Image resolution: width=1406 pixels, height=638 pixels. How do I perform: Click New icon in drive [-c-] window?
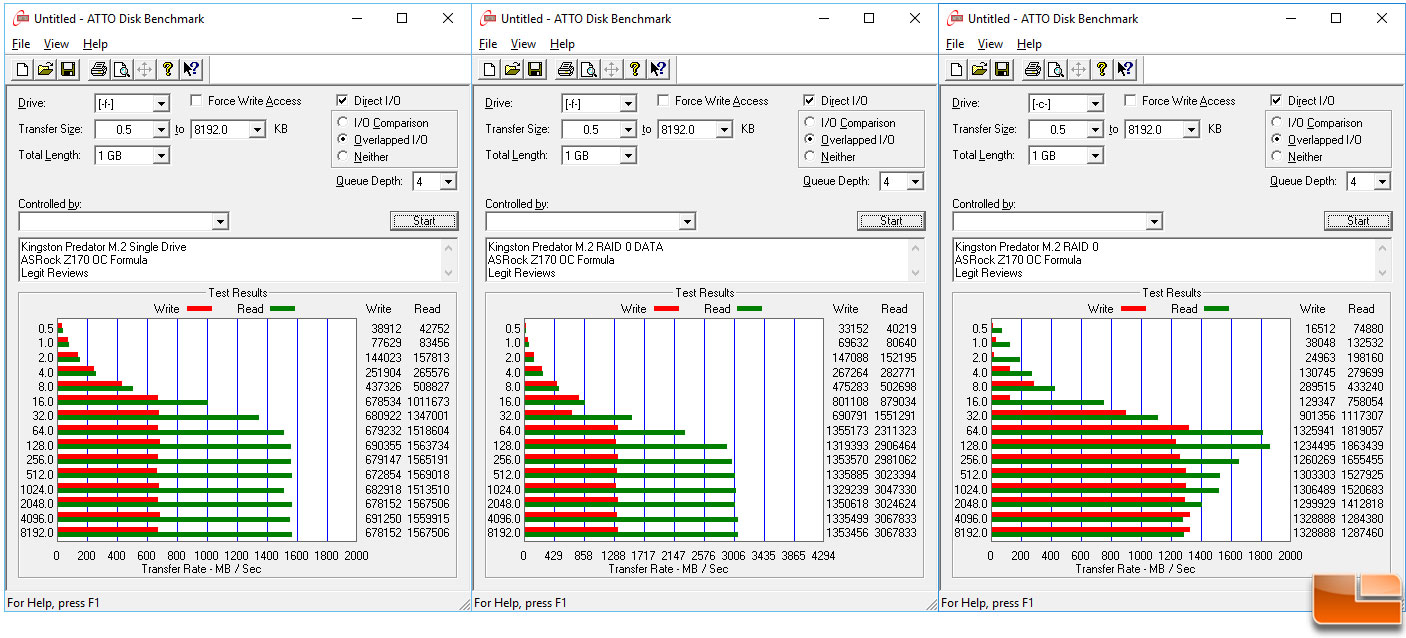pyautogui.click(x=956, y=69)
